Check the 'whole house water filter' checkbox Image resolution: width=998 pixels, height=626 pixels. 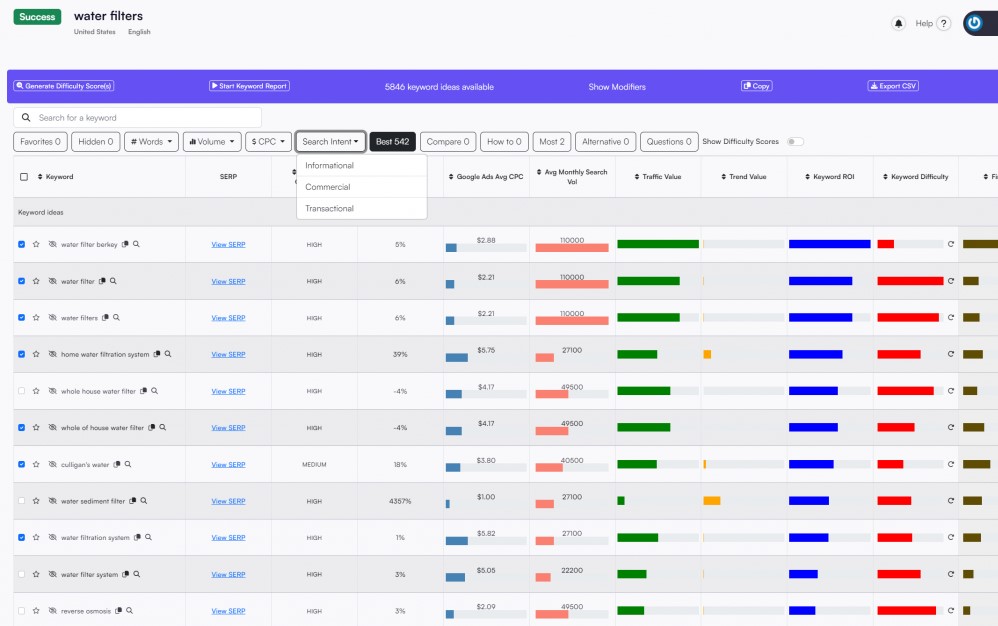coord(22,391)
